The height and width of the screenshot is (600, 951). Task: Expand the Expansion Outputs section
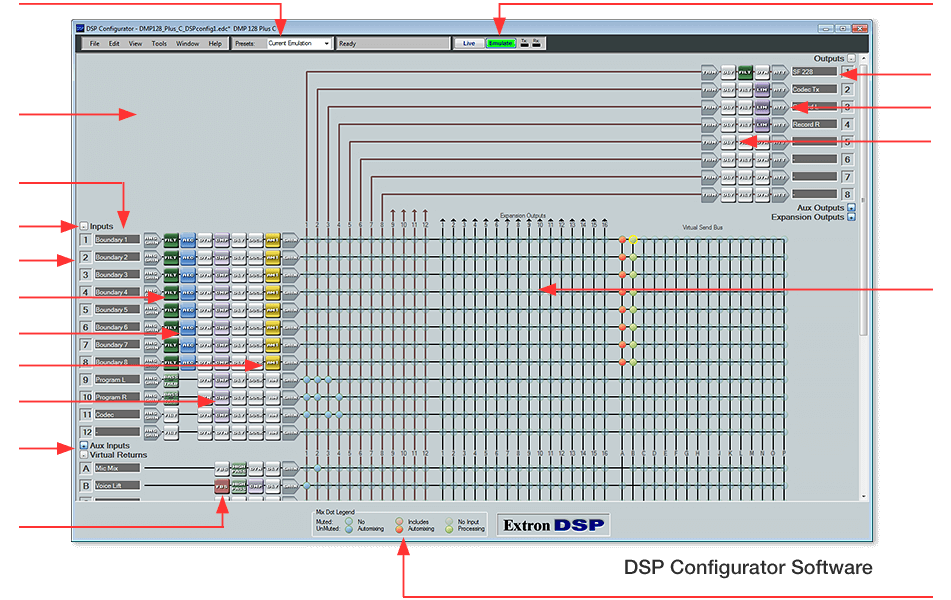(851, 217)
